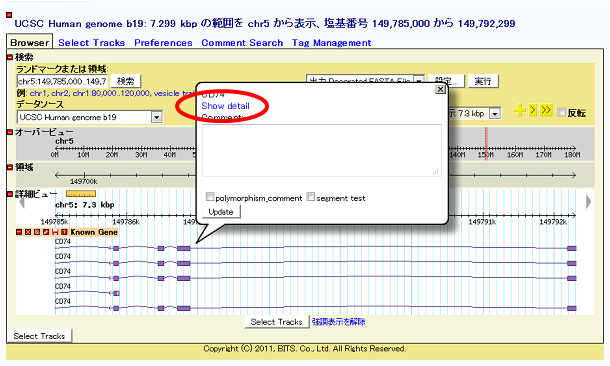Click the chr1 example link
Image resolution: width=610 pixels, height=366 pixels.
pos(38,93)
